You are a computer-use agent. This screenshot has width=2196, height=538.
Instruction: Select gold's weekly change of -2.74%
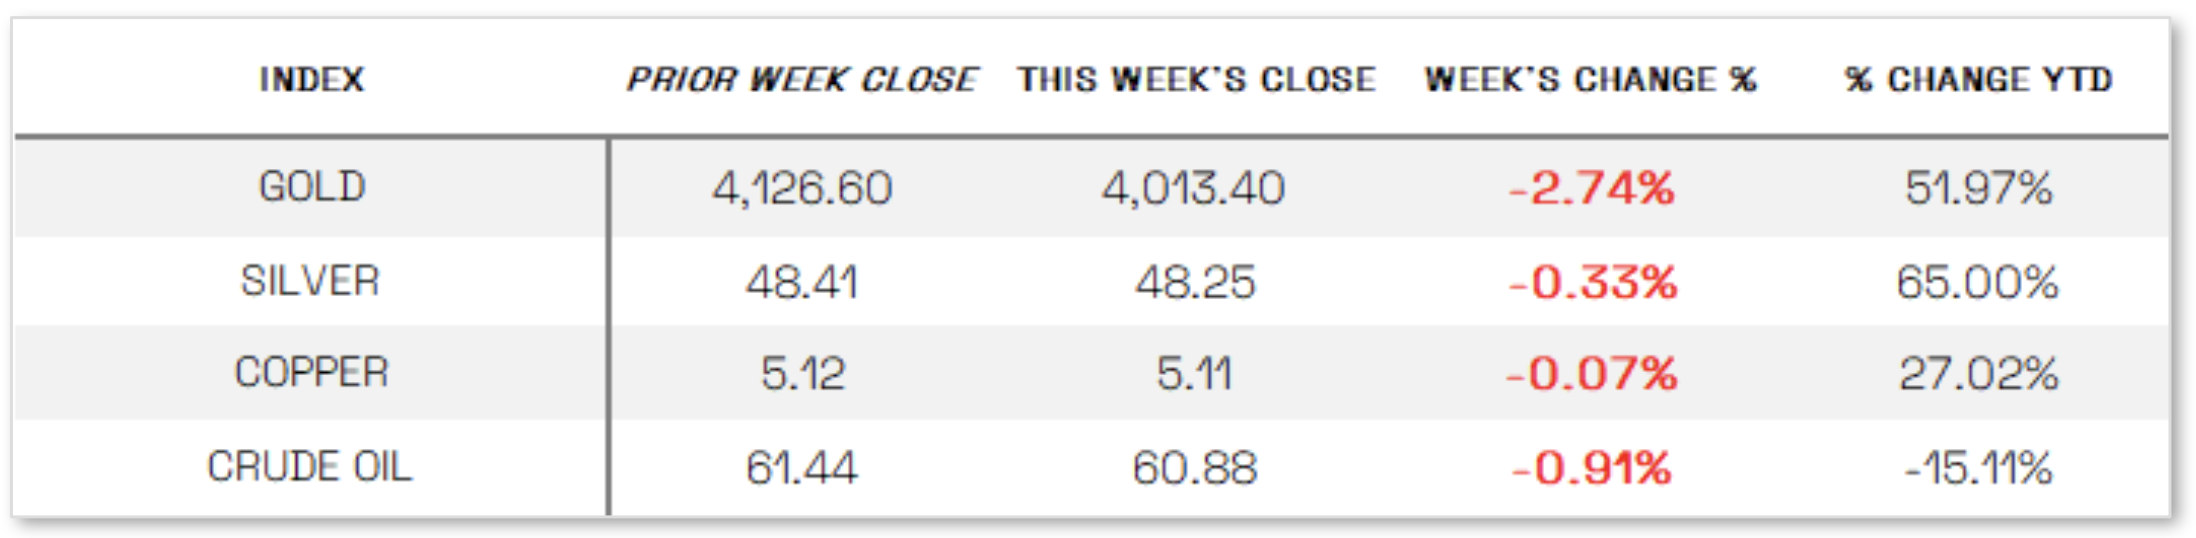[1591, 188]
